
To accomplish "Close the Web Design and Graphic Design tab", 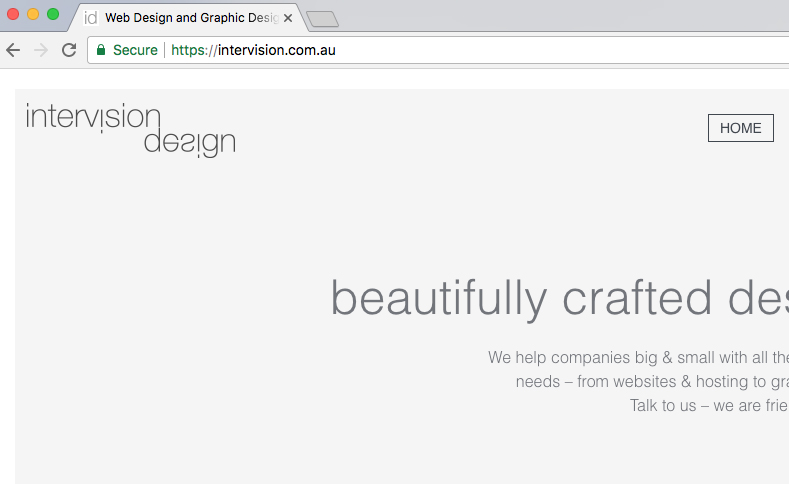I will click(288, 18).
